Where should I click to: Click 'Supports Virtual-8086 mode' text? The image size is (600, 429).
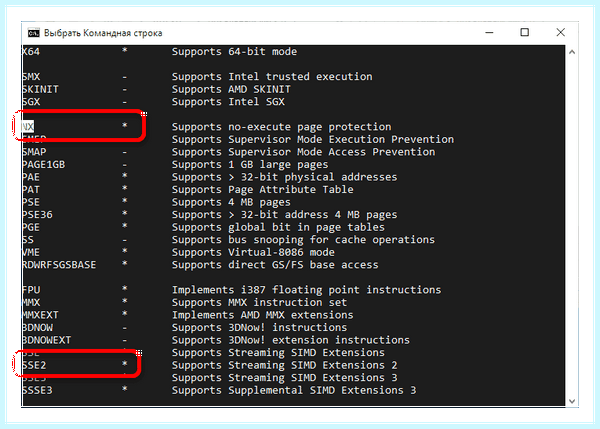pos(253,253)
